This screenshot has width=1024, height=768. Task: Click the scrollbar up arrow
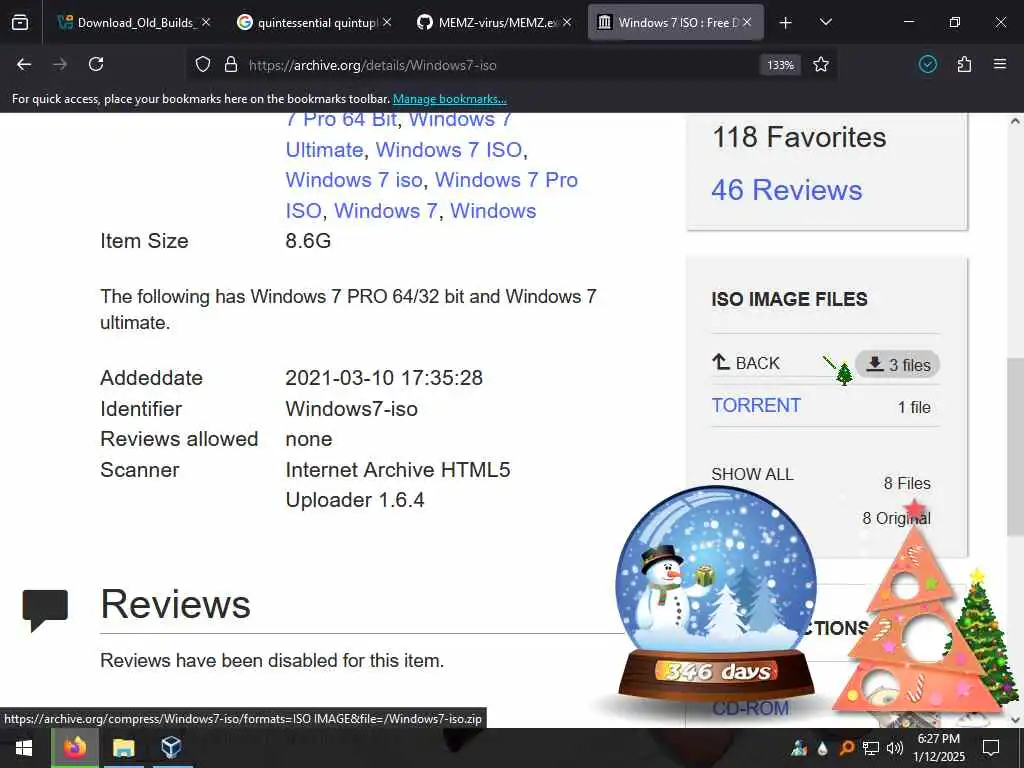click(1016, 121)
